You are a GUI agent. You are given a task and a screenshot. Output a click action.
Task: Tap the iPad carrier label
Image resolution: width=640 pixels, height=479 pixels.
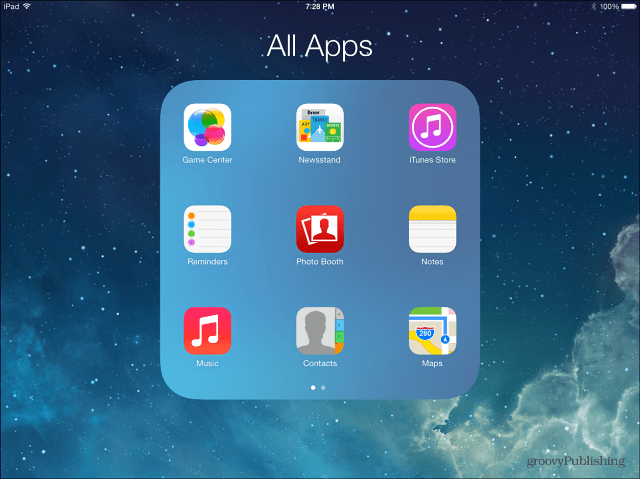click(x=11, y=6)
